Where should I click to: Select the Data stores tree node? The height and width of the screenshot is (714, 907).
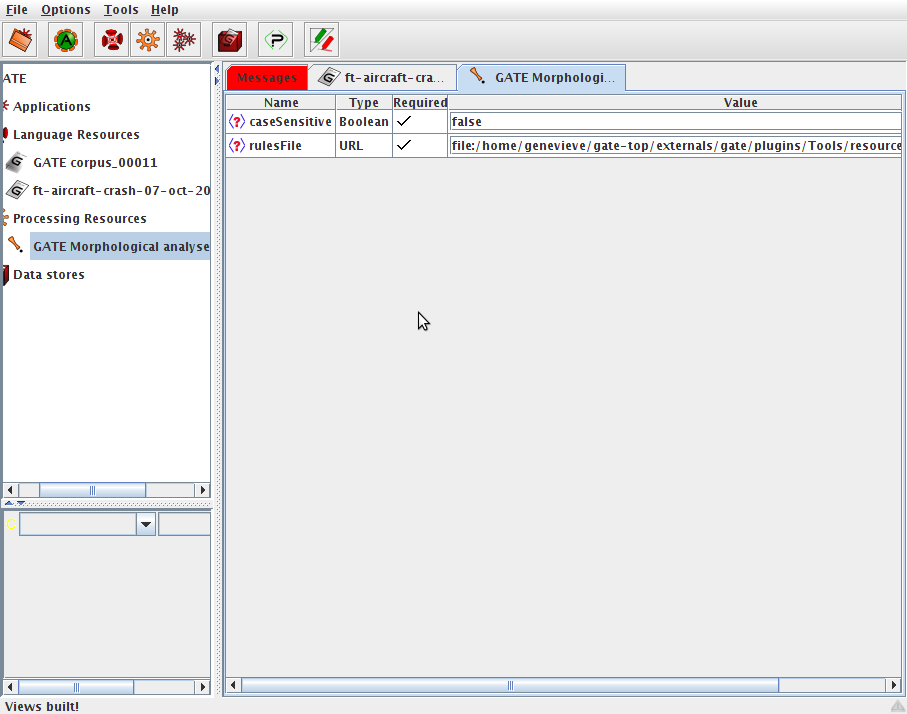48,274
